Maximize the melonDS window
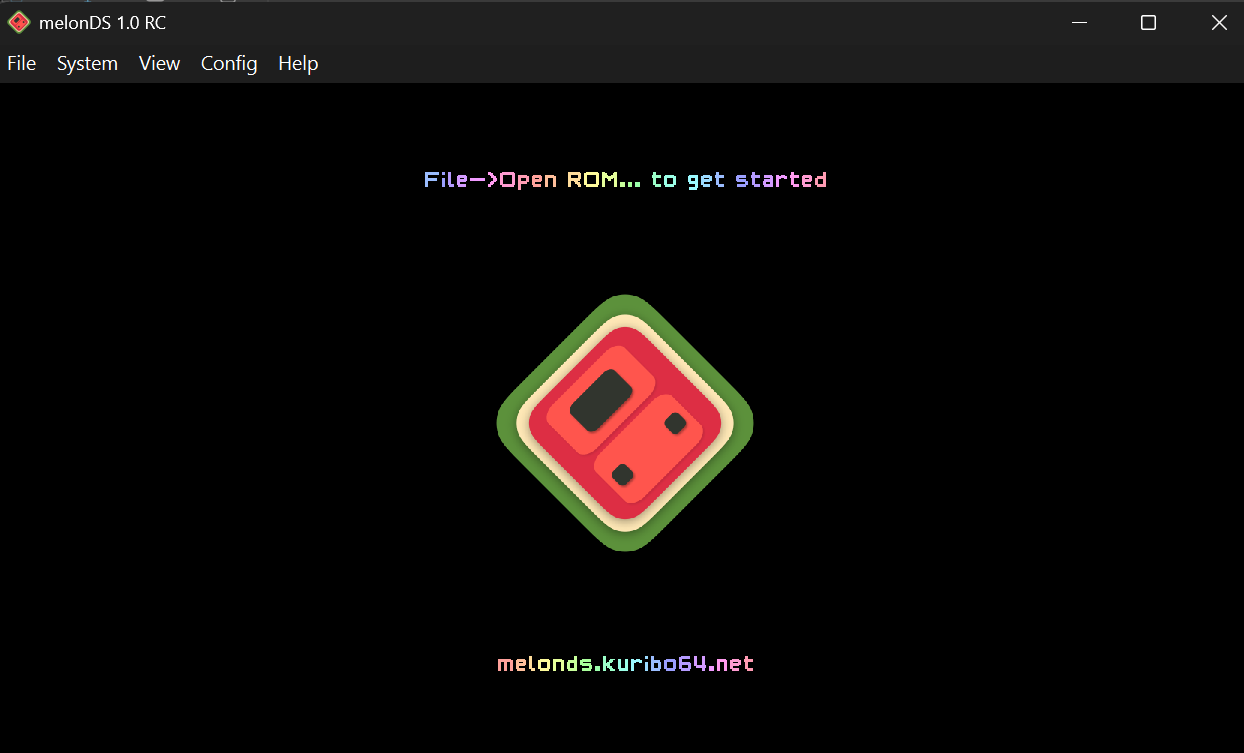1244x753 pixels. click(x=1148, y=23)
